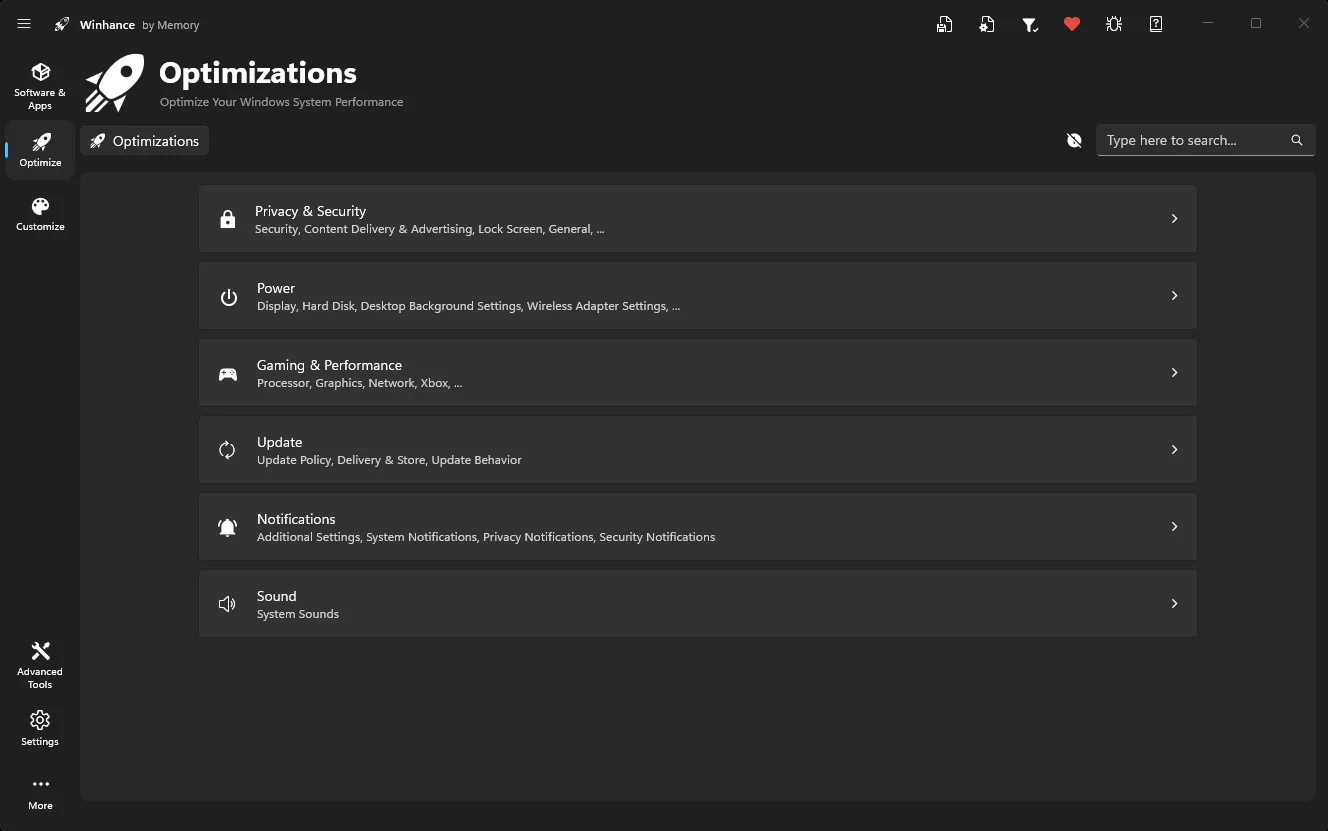Open the Sound settings row
The height and width of the screenshot is (831, 1328).
697,604
